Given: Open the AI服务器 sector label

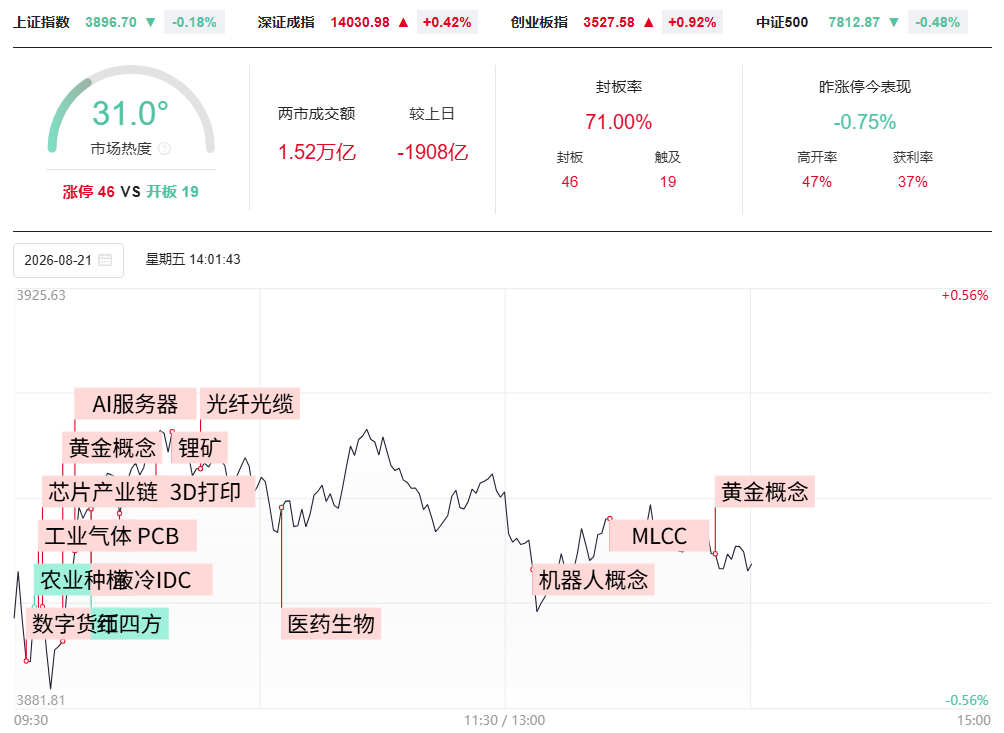Looking at the screenshot, I should coord(135,404).
